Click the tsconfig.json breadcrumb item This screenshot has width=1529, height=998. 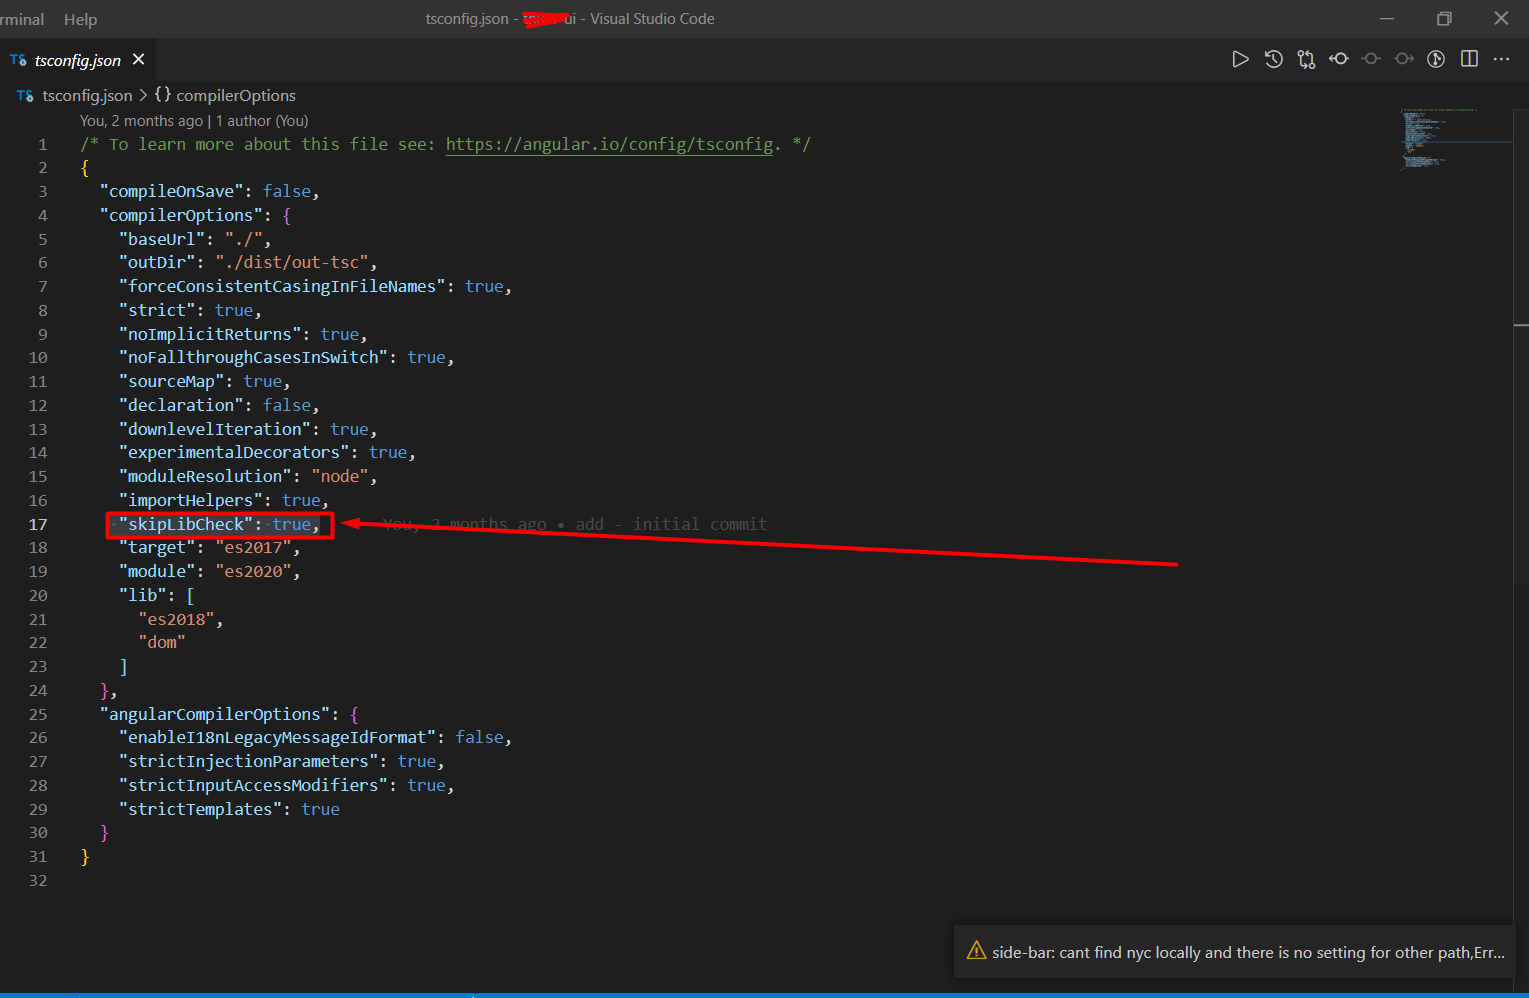[x=87, y=95]
